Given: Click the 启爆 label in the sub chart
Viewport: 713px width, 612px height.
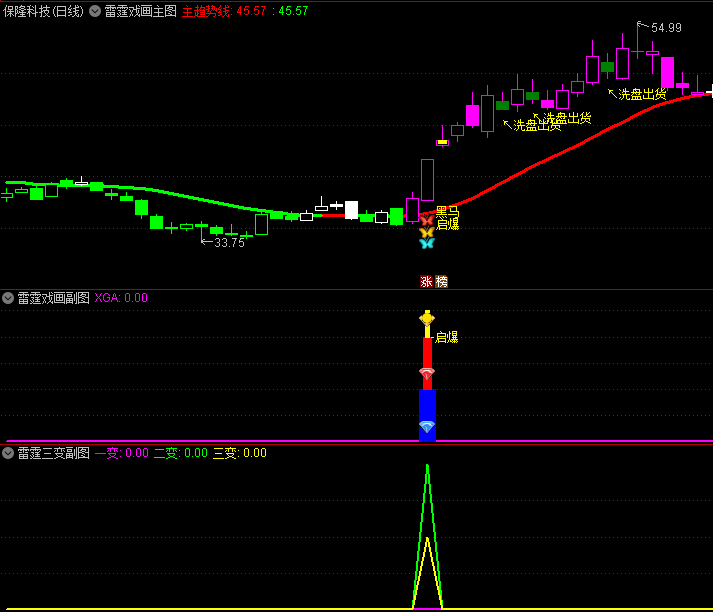Looking at the screenshot, I should pos(447,337).
